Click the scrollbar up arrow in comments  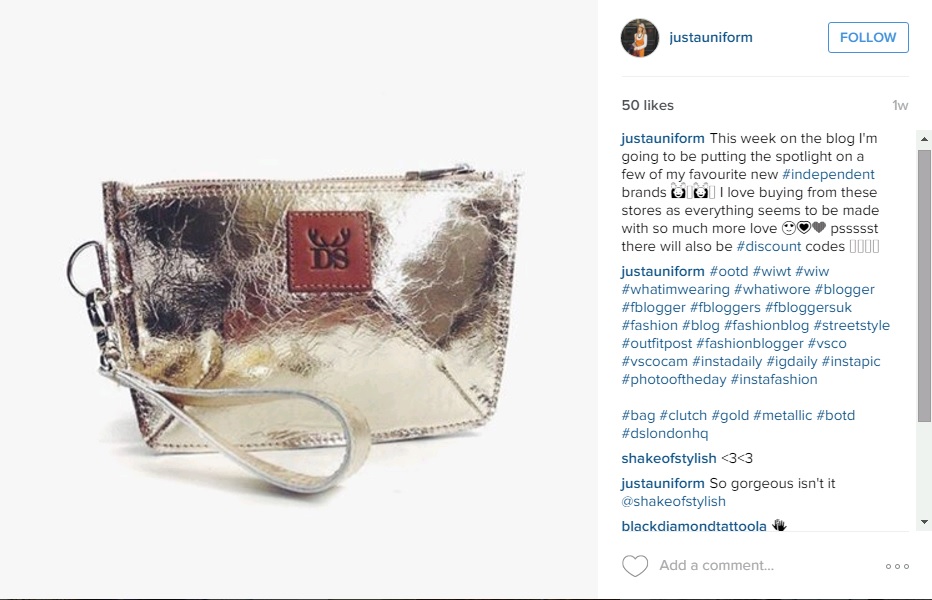[924, 139]
